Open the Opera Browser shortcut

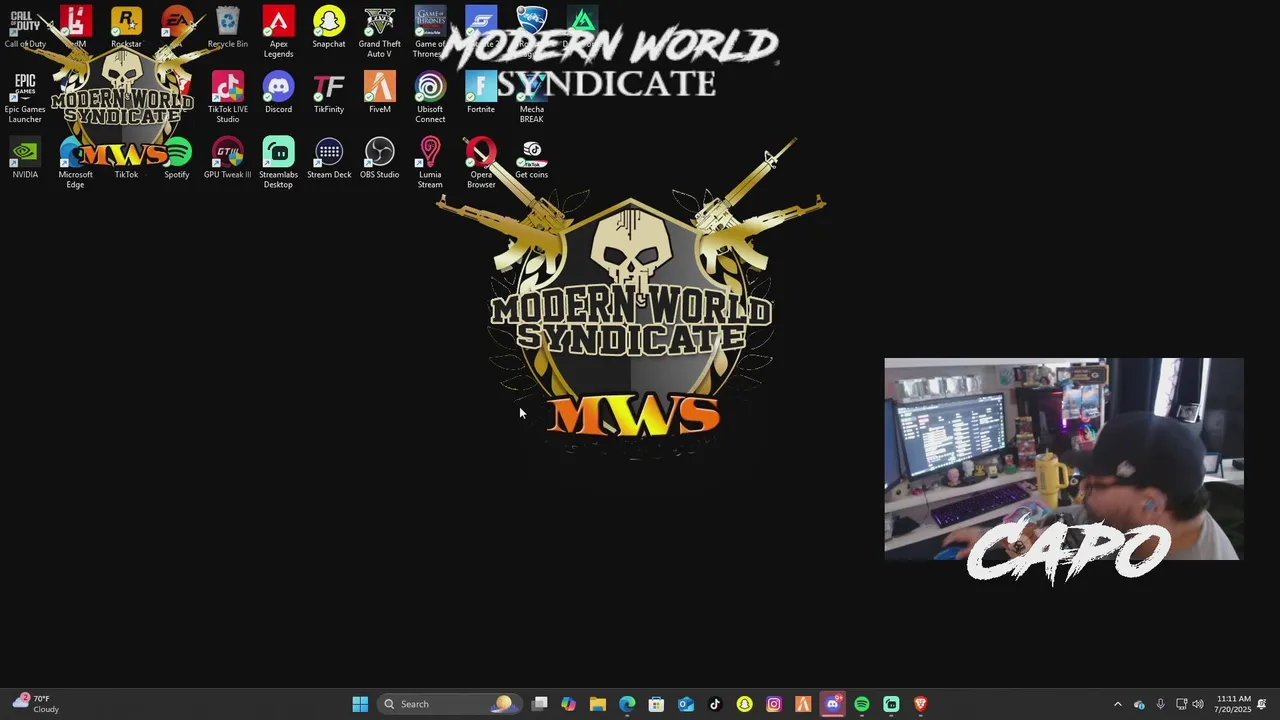tap(481, 163)
